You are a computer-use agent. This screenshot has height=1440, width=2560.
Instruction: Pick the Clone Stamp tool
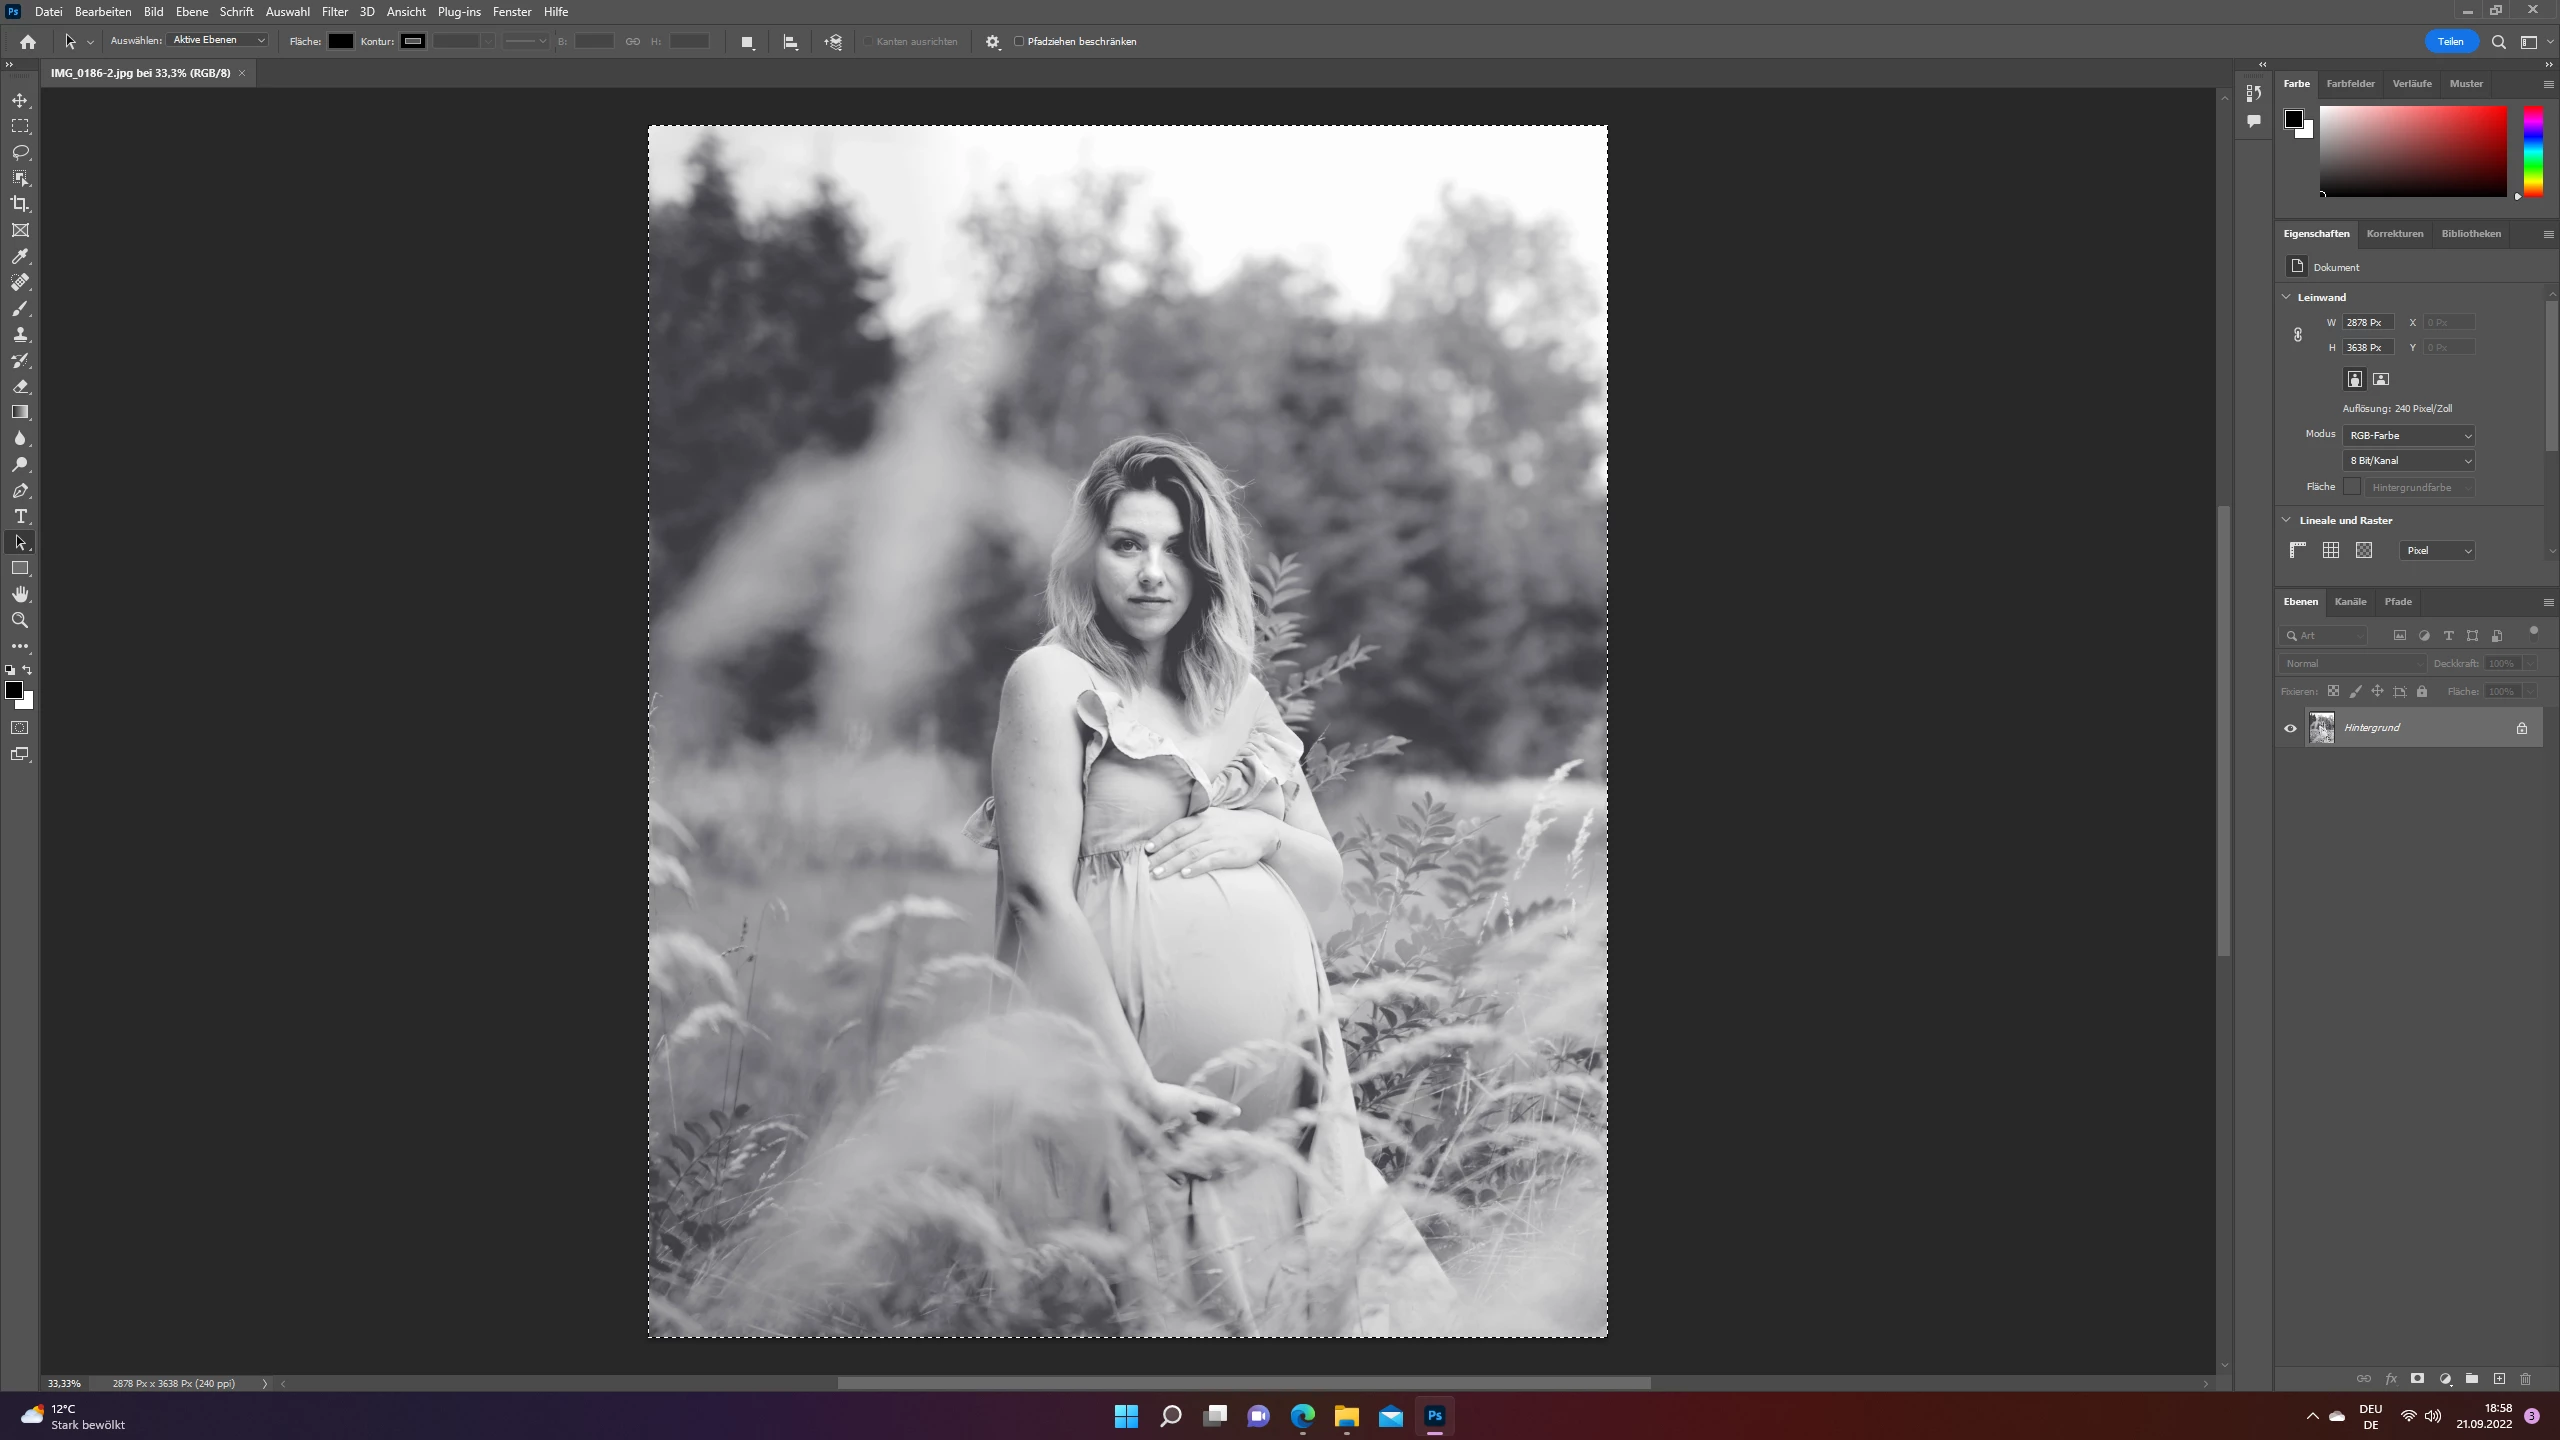coord(20,334)
